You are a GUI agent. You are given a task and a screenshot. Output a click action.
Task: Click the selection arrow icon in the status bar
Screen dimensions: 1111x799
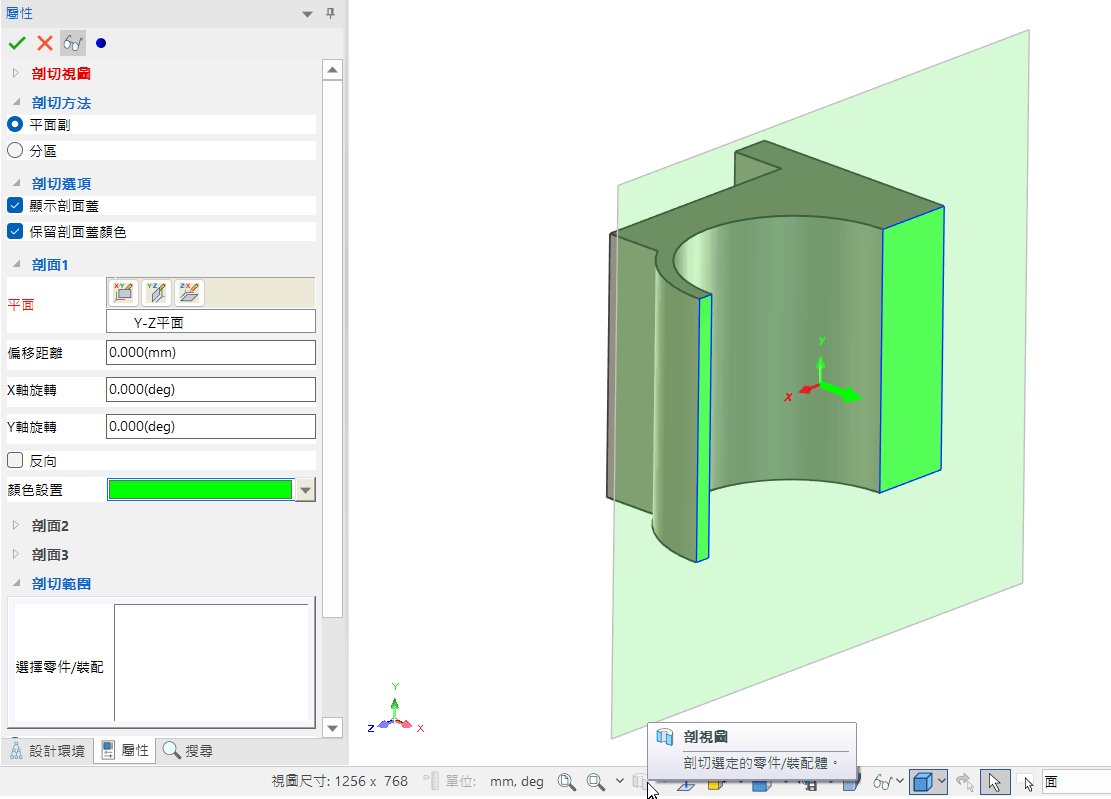pos(994,781)
